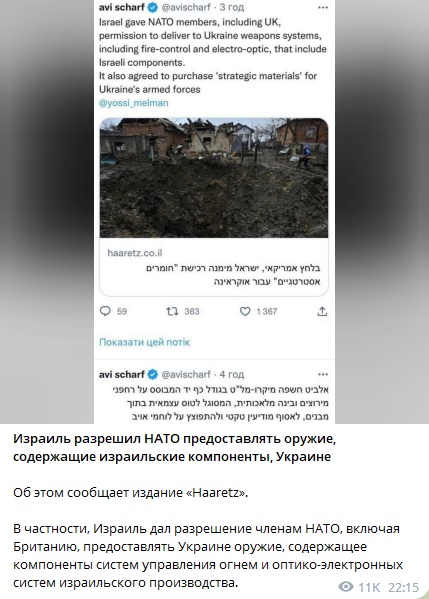Image resolution: width=429 pixels, height=599 pixels.
Task: Click the avi scharf name in first tweet
Action: tap(121, 7)
